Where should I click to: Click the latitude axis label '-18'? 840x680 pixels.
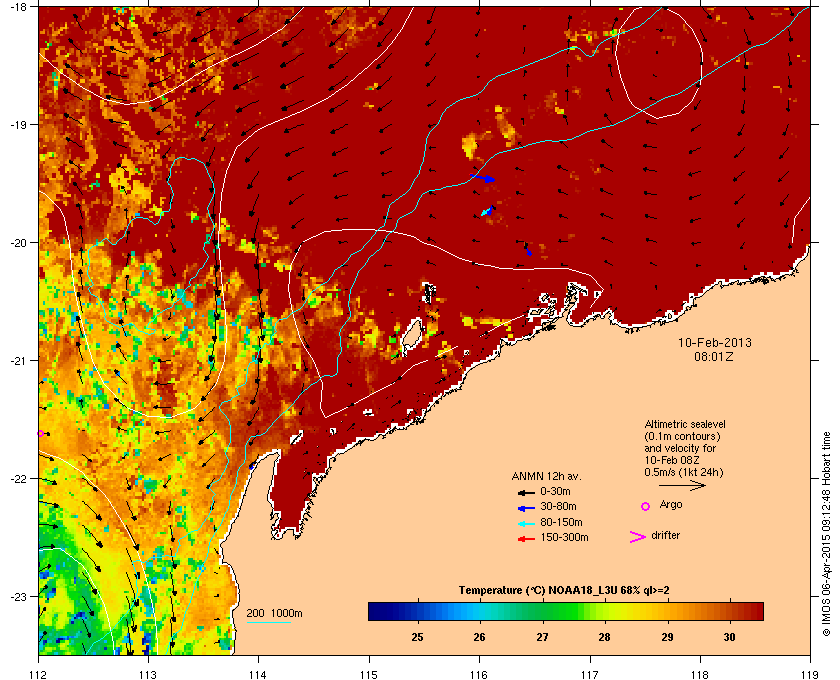coord(18,7)
